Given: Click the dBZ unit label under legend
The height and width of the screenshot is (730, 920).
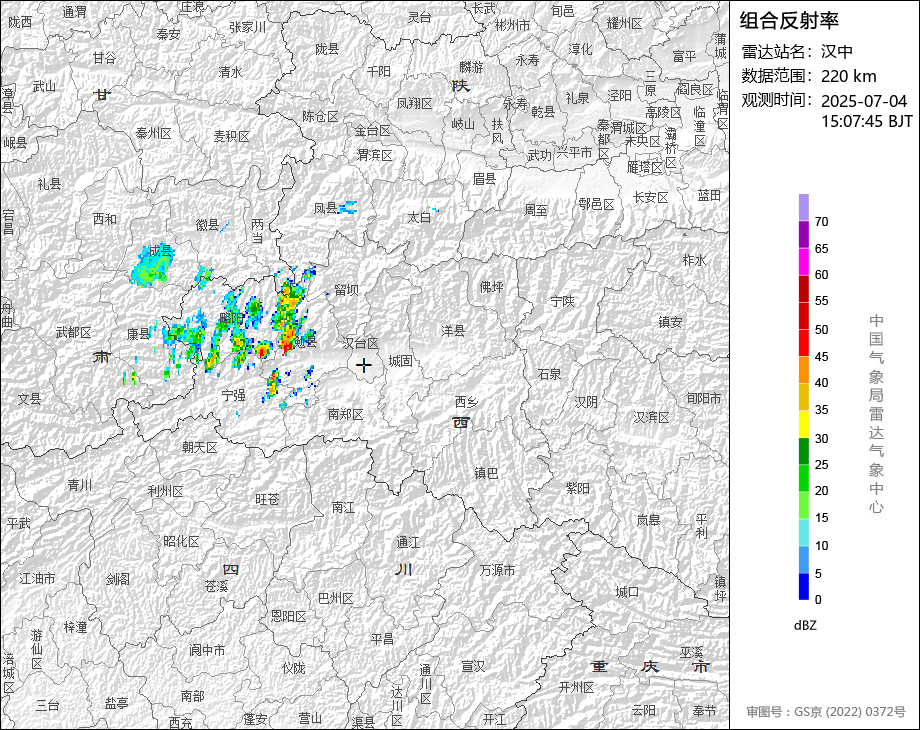Looking at the screenshot, I should (805, 625).
